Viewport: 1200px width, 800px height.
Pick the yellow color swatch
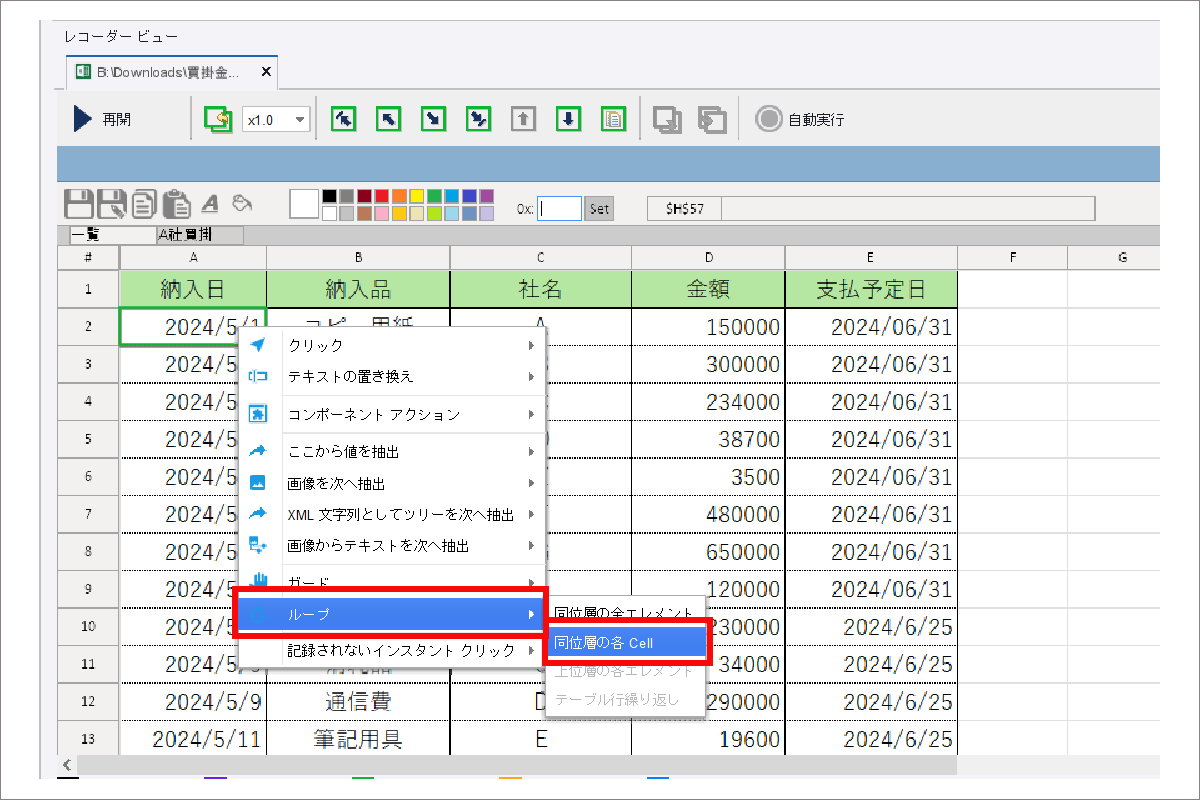click(417, 197)
